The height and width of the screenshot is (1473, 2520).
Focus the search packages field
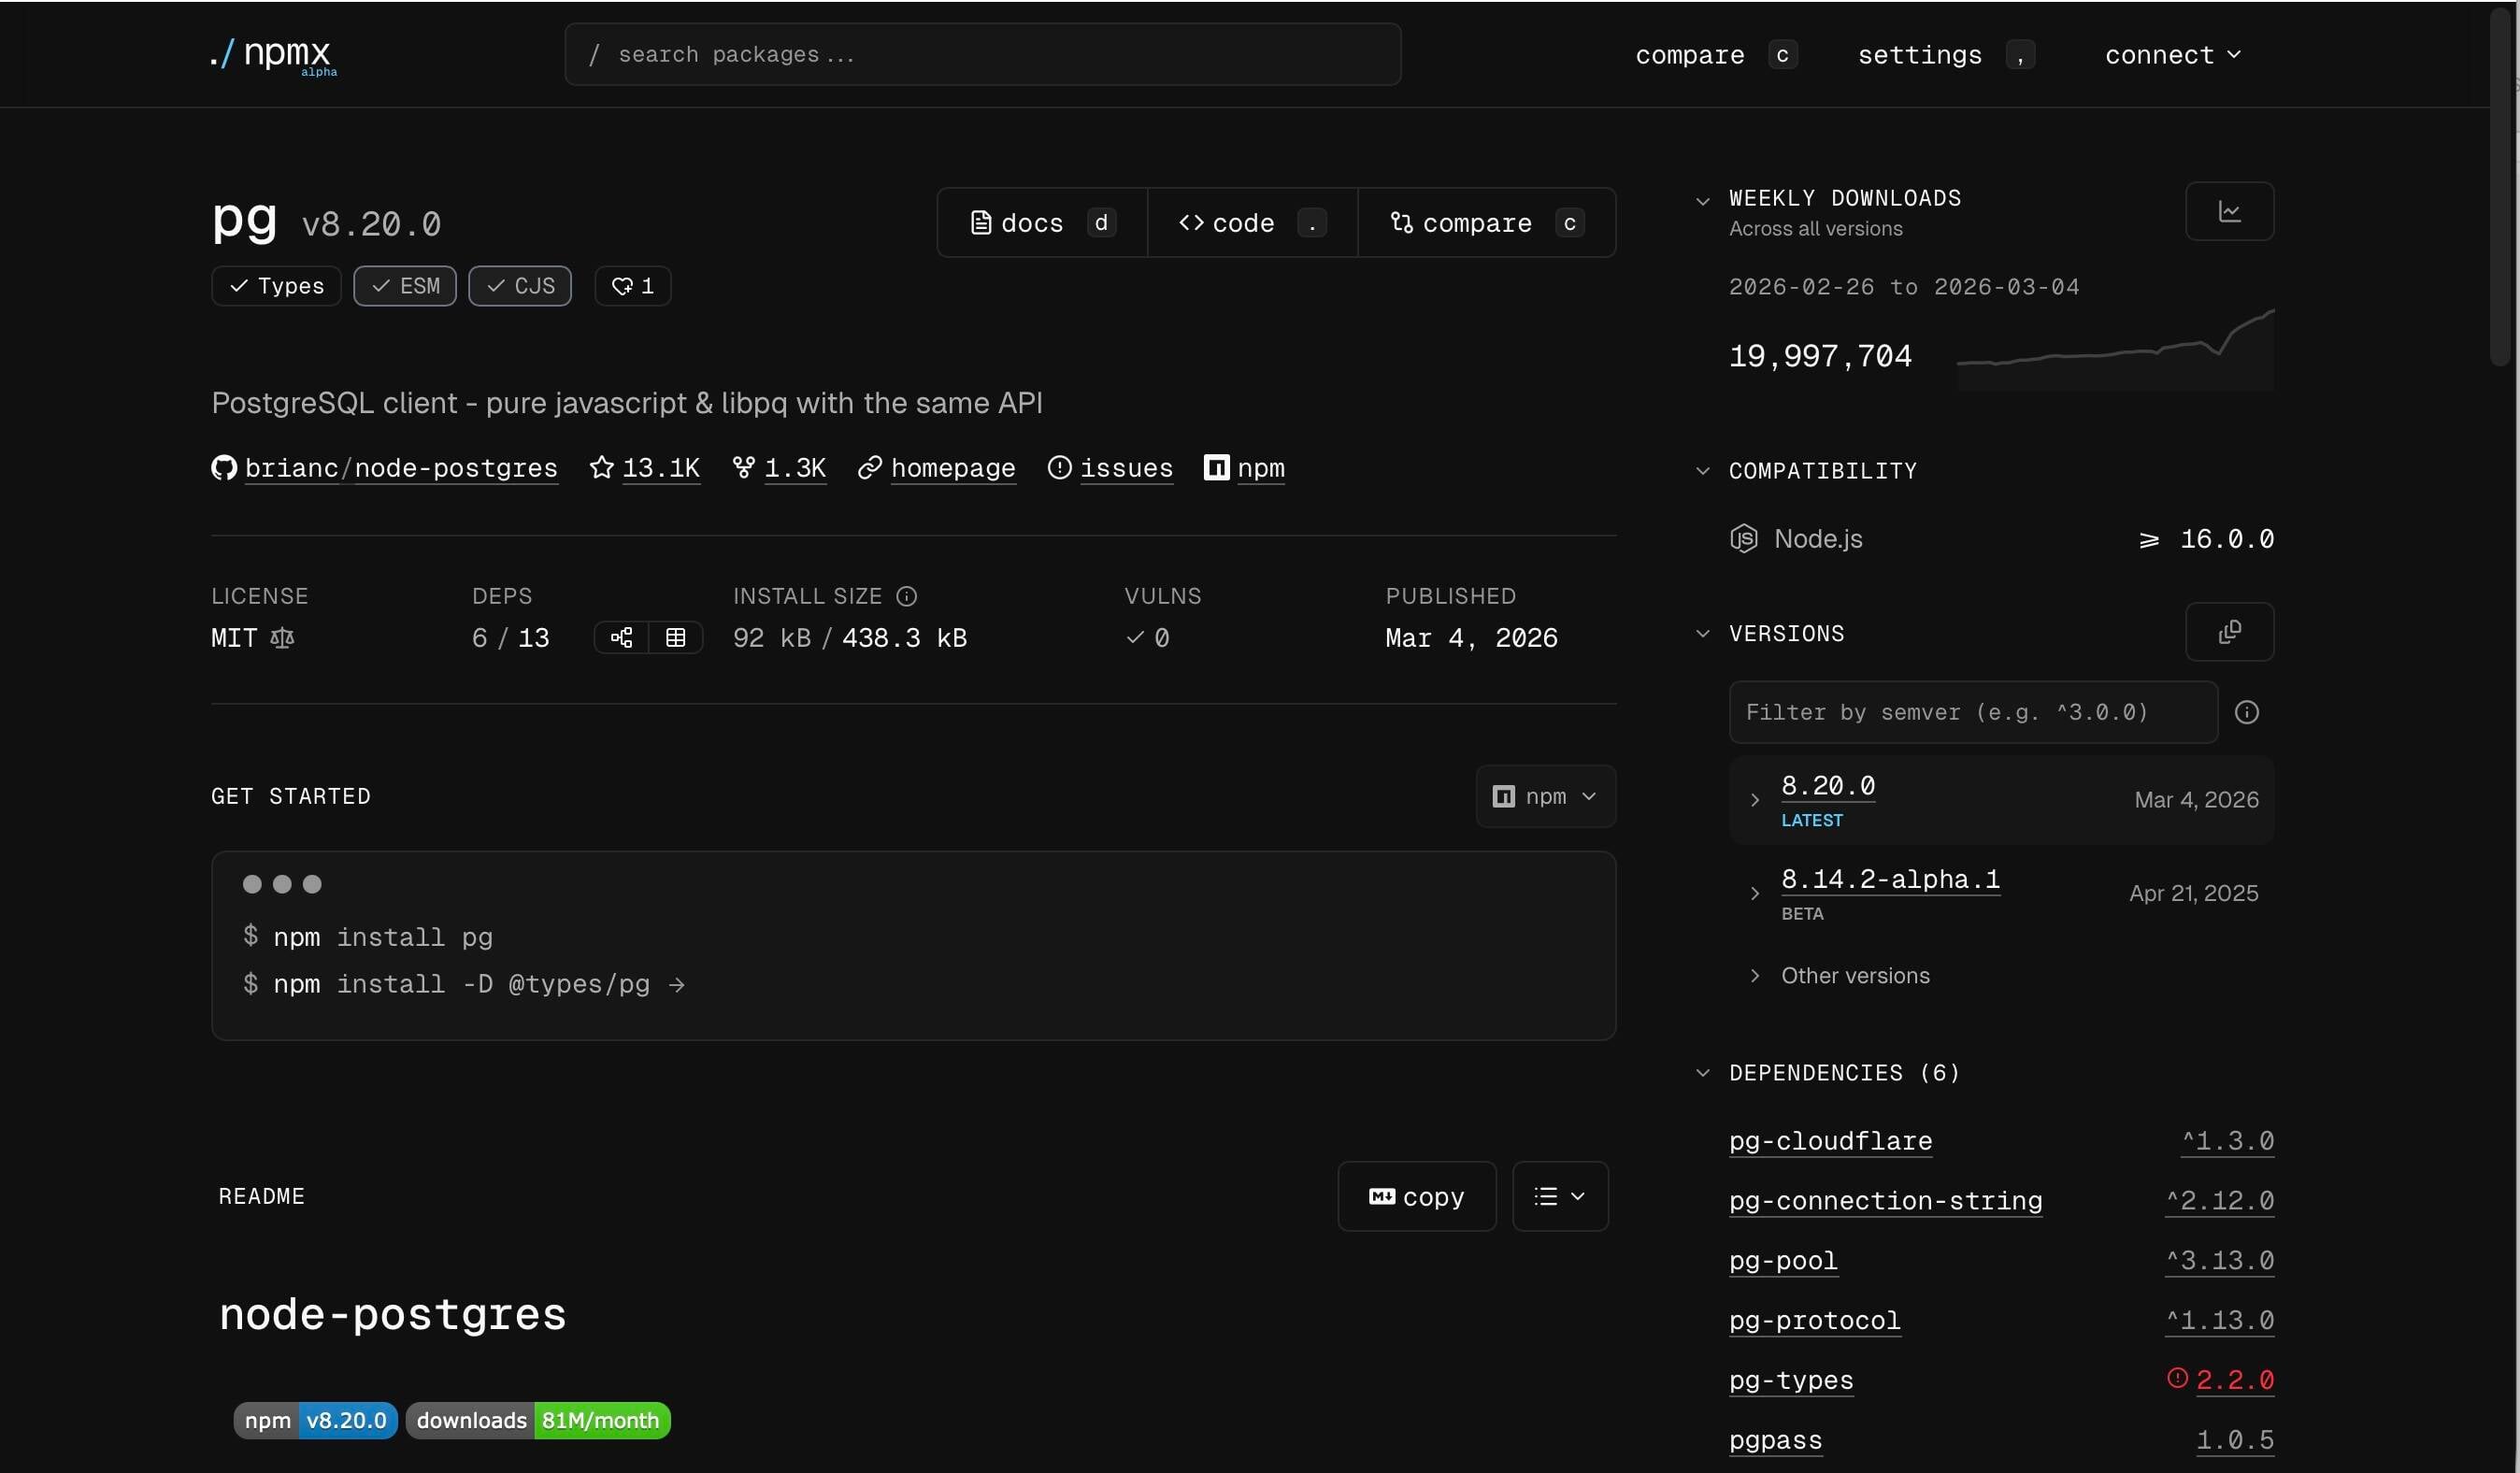coord(982,55)
